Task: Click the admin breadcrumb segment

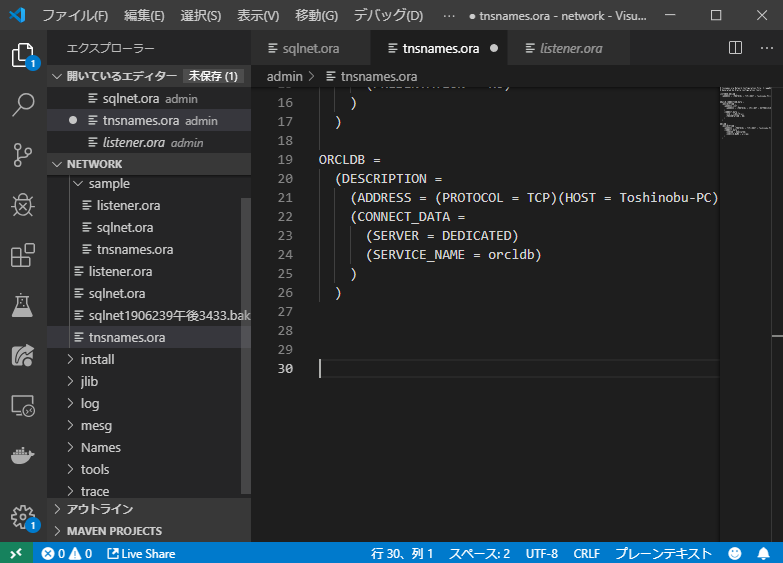Action: 285,76
